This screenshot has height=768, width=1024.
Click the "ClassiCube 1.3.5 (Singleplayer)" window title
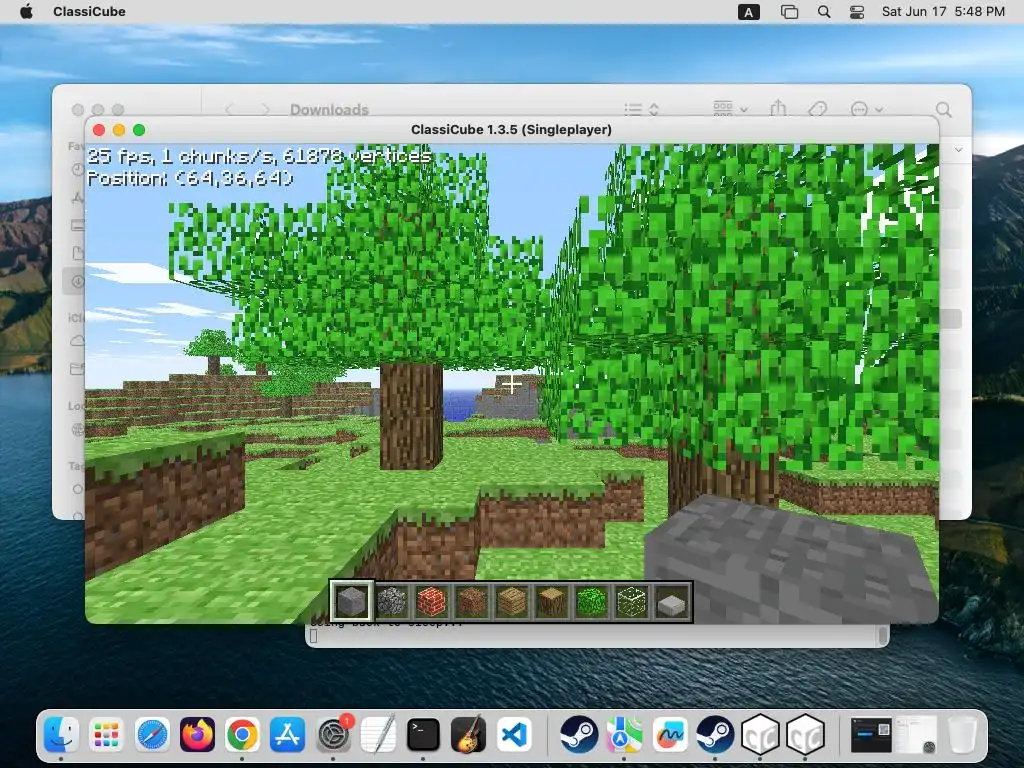(511, 129)
